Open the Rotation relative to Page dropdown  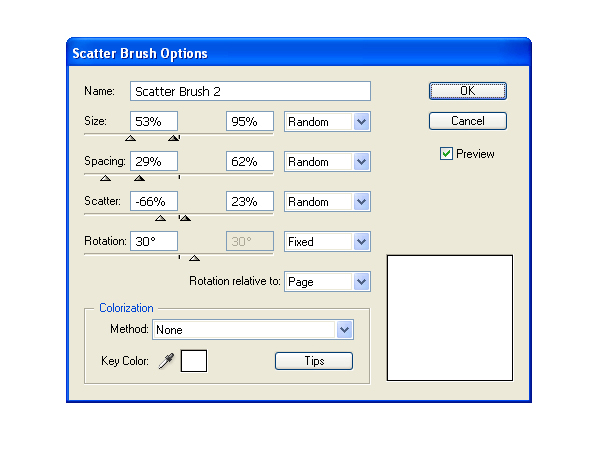(327, 282)
